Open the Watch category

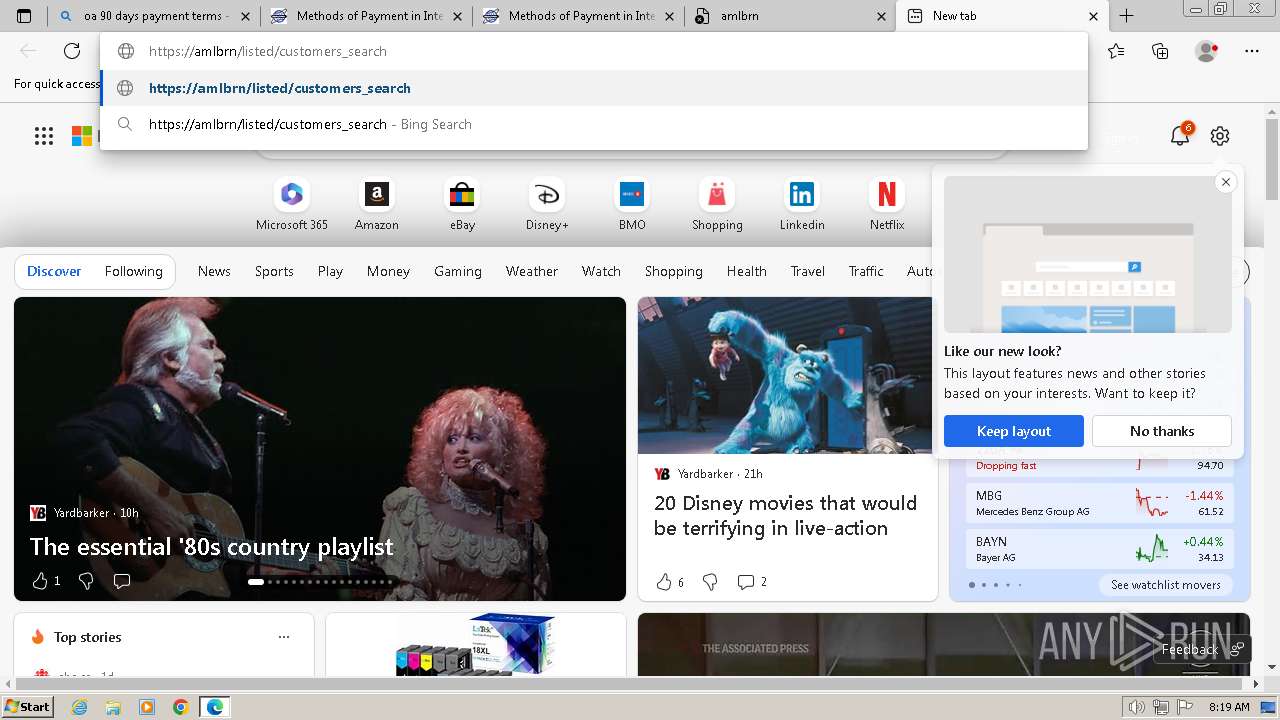601,271
